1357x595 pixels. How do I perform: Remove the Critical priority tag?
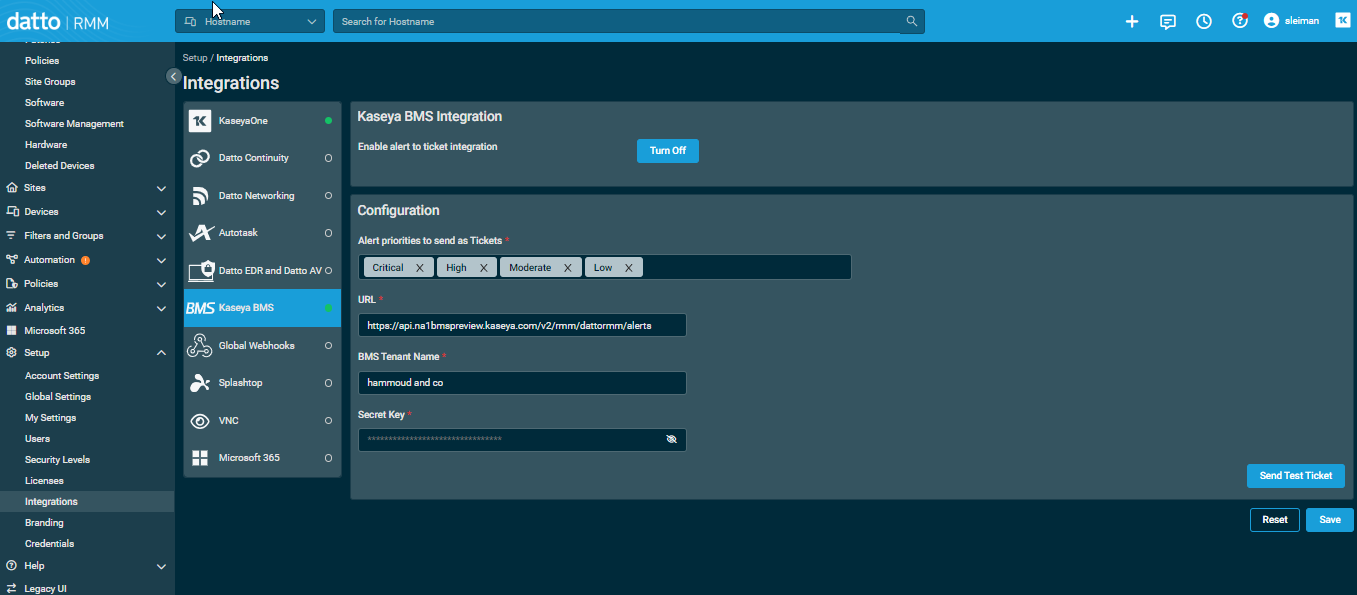pos(420,268)
